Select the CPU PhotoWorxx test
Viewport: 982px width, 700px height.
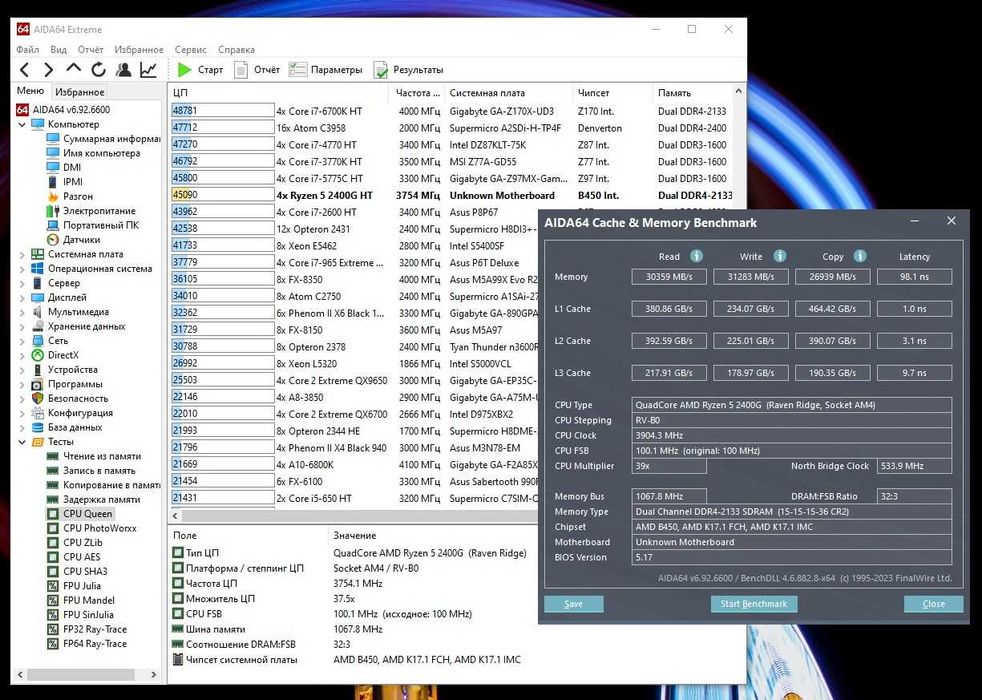(92, 528)
